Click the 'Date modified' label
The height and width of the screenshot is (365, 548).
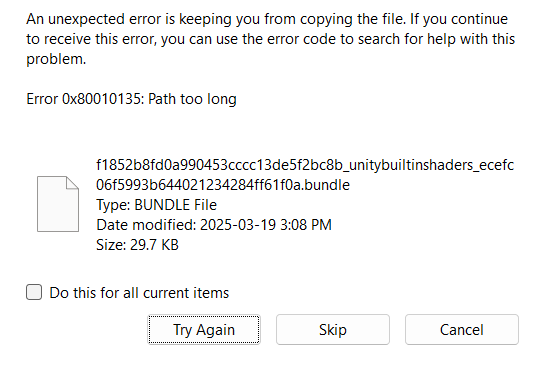point(146,225)
